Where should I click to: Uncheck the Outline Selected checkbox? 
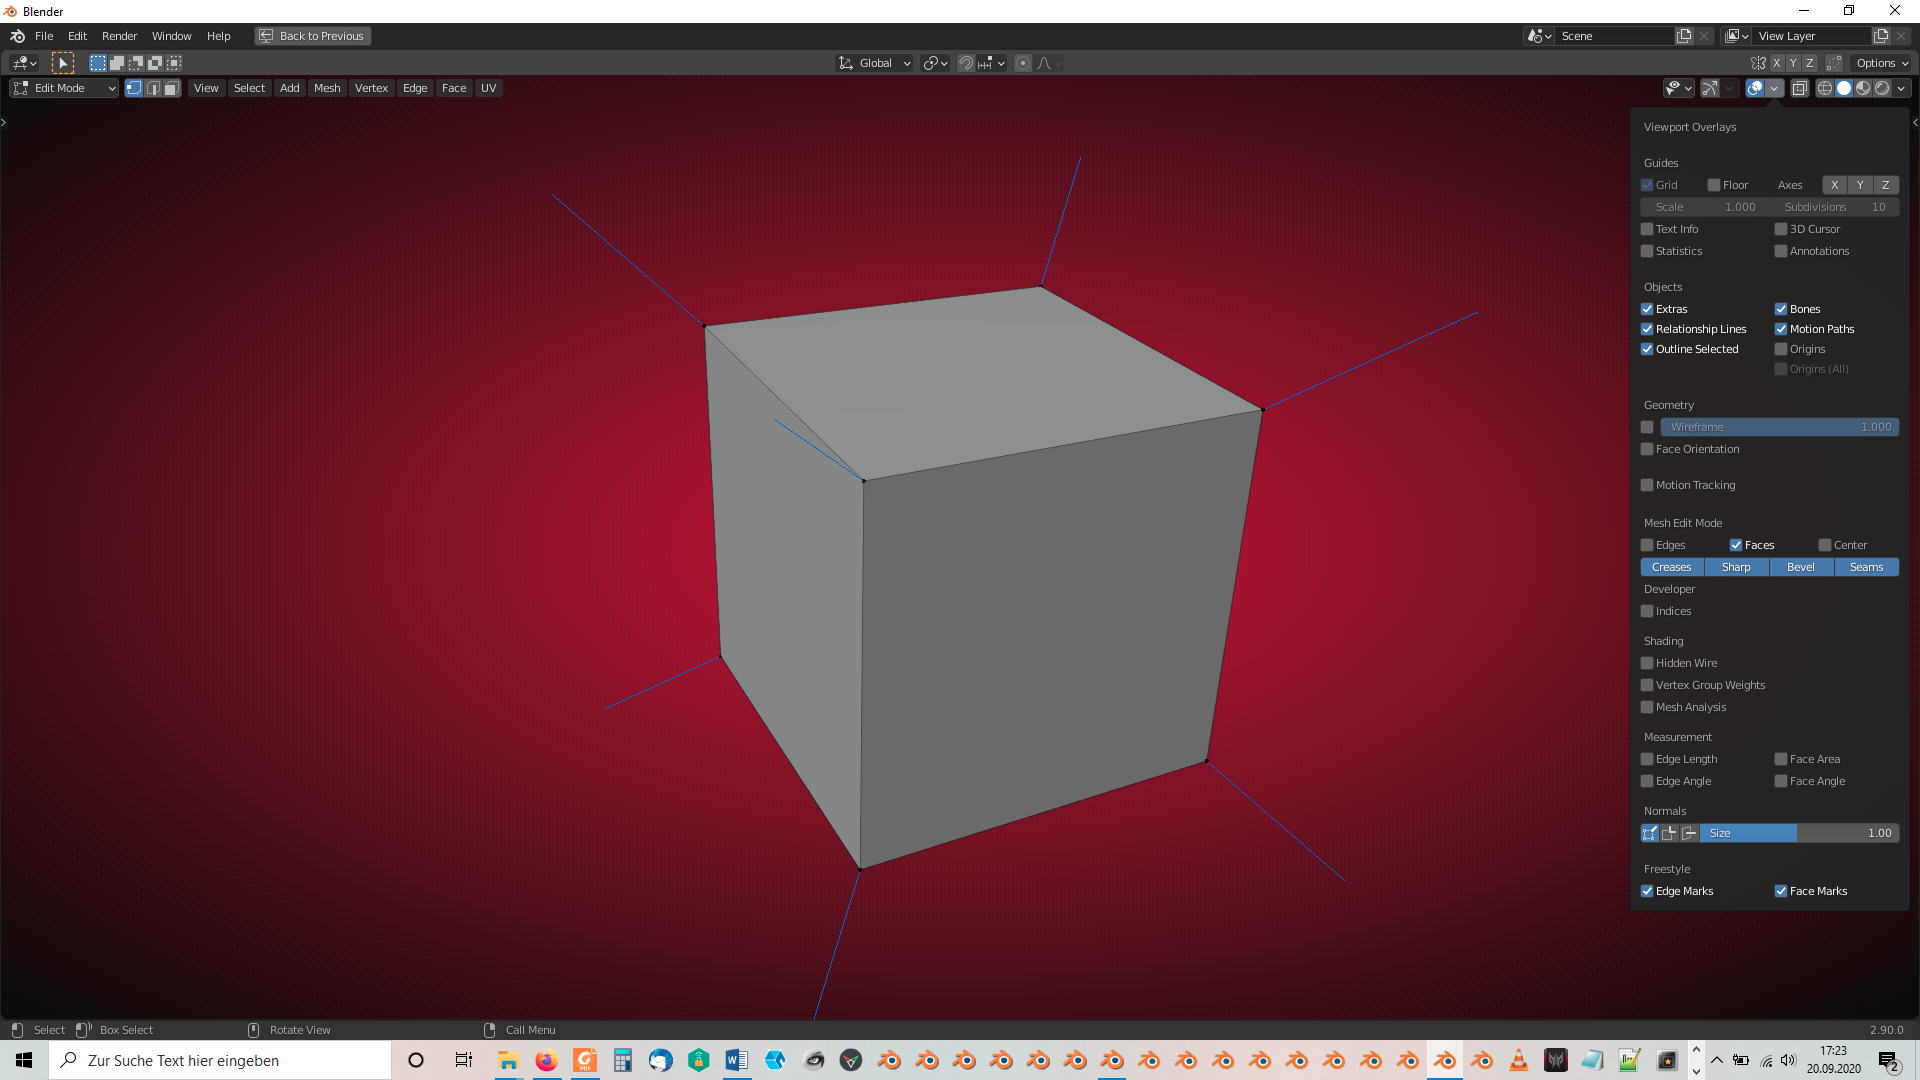point(1647,349)
